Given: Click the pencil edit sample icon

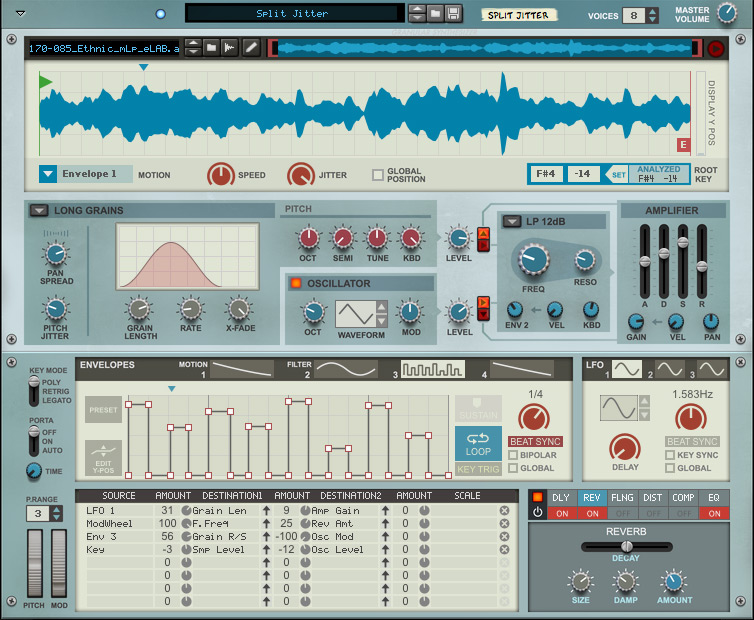Looking at the screenshot, I should (x=251, y=48).
